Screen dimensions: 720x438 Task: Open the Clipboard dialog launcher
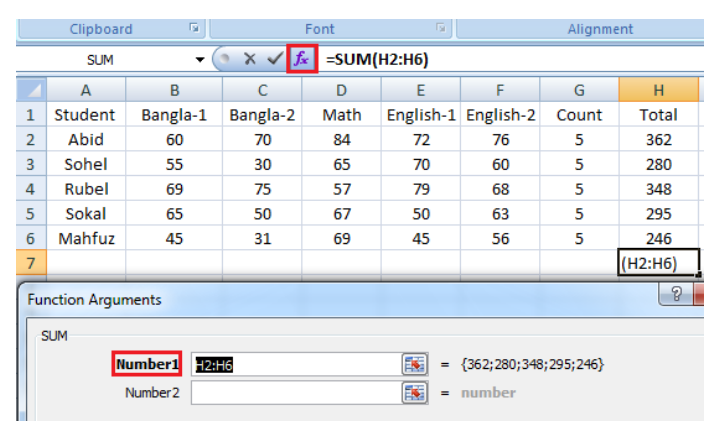pos(195,29)
